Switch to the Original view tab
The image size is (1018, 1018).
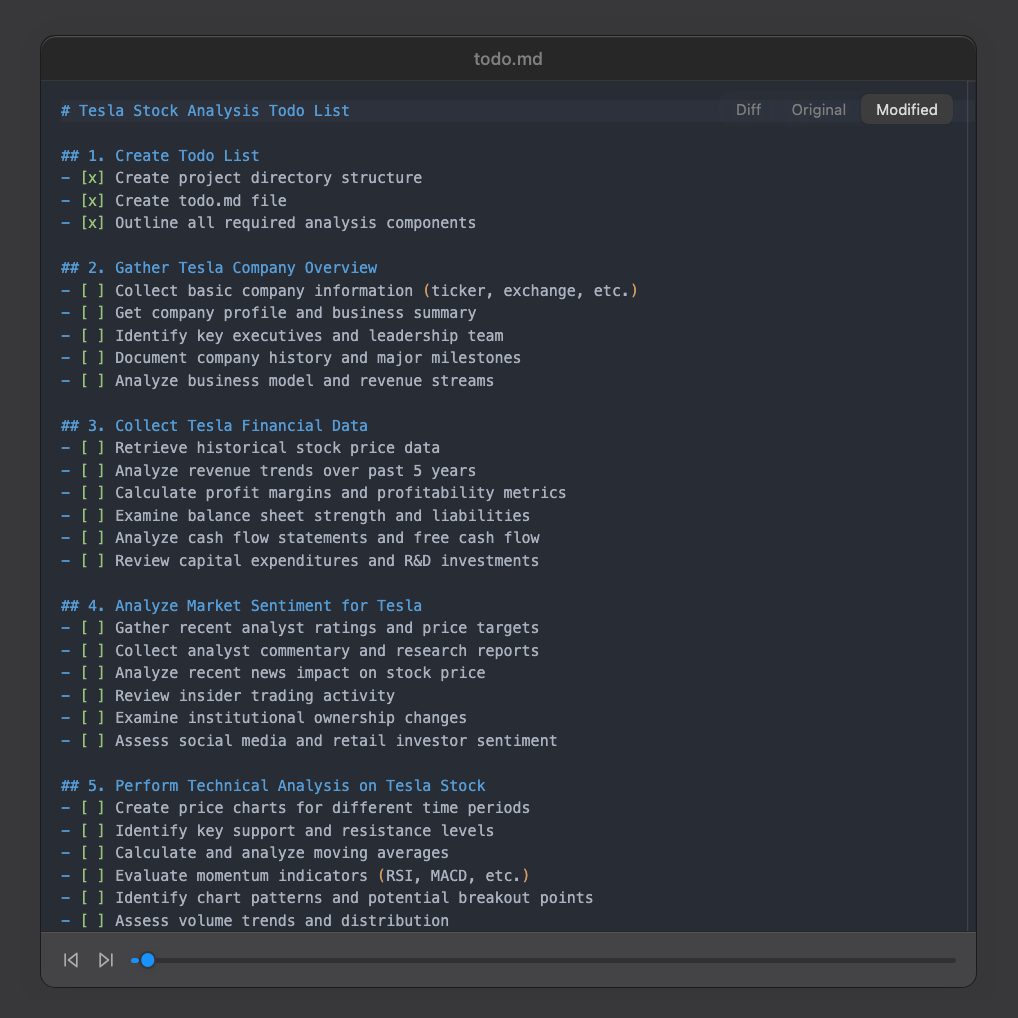[818, 110]
